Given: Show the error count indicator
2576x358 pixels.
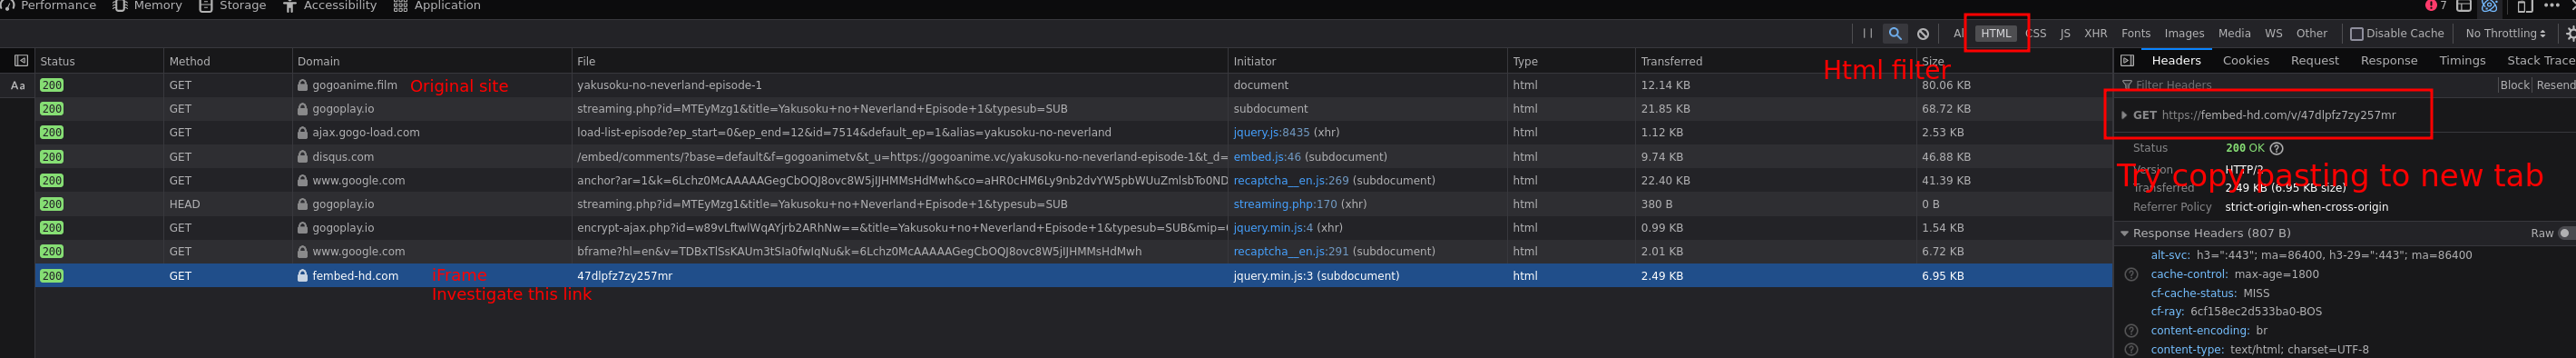Looking at the screenshot, I should (2435, 6).
